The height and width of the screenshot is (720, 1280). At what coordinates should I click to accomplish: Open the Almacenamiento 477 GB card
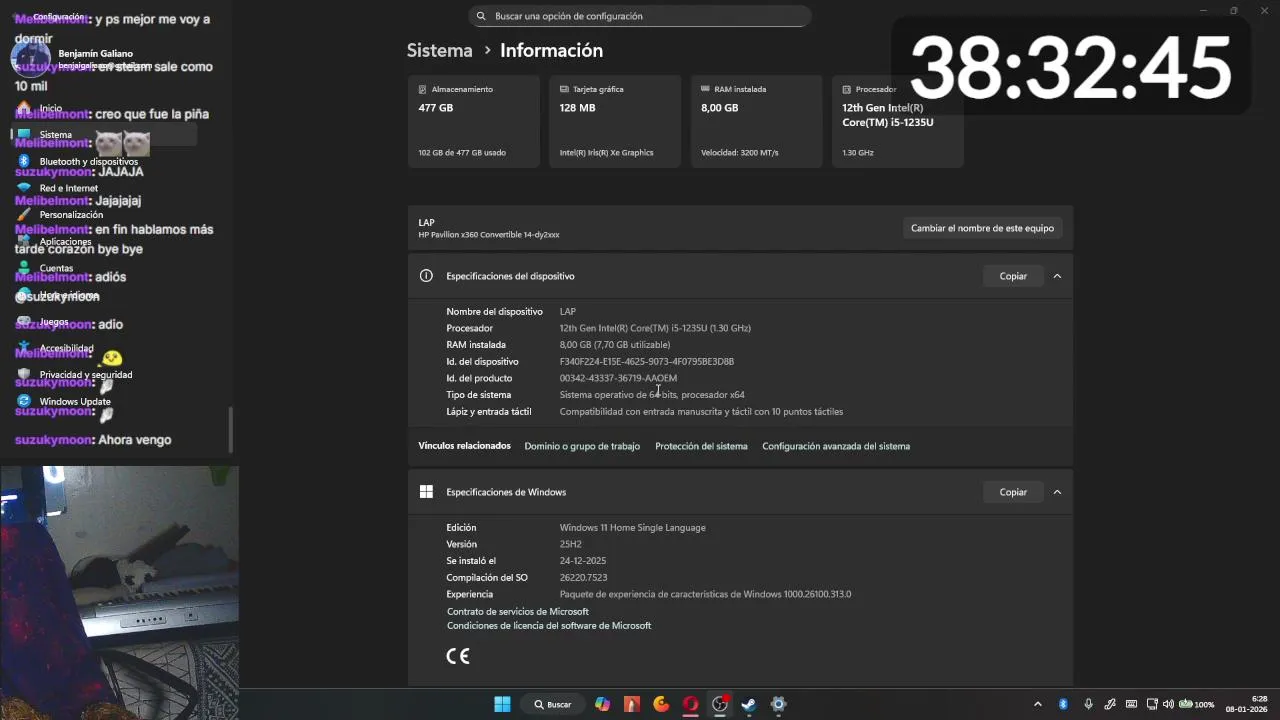[475, 121]
